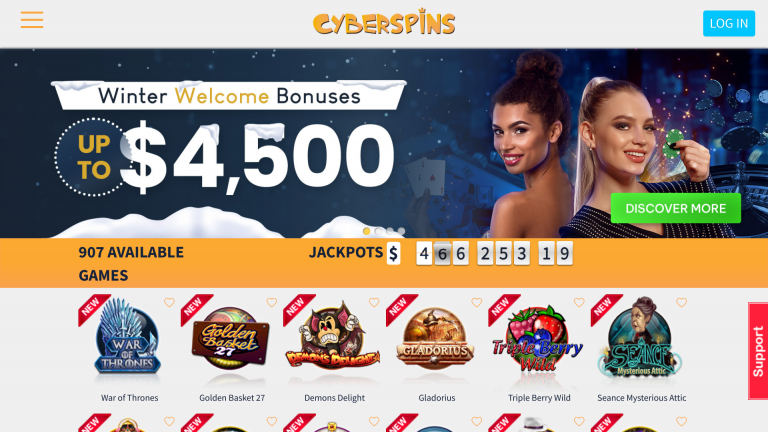This screenshot has height=432, width=768.
Task: Click the LOG IN button
Action: pos(729,23)
